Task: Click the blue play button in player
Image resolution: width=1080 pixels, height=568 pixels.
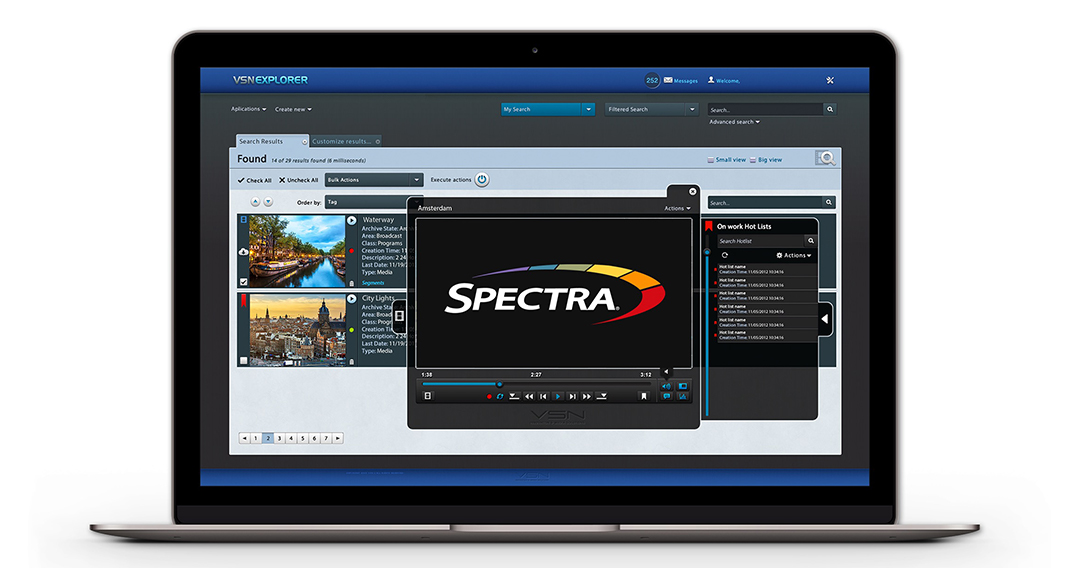Action: click(558, 397)
